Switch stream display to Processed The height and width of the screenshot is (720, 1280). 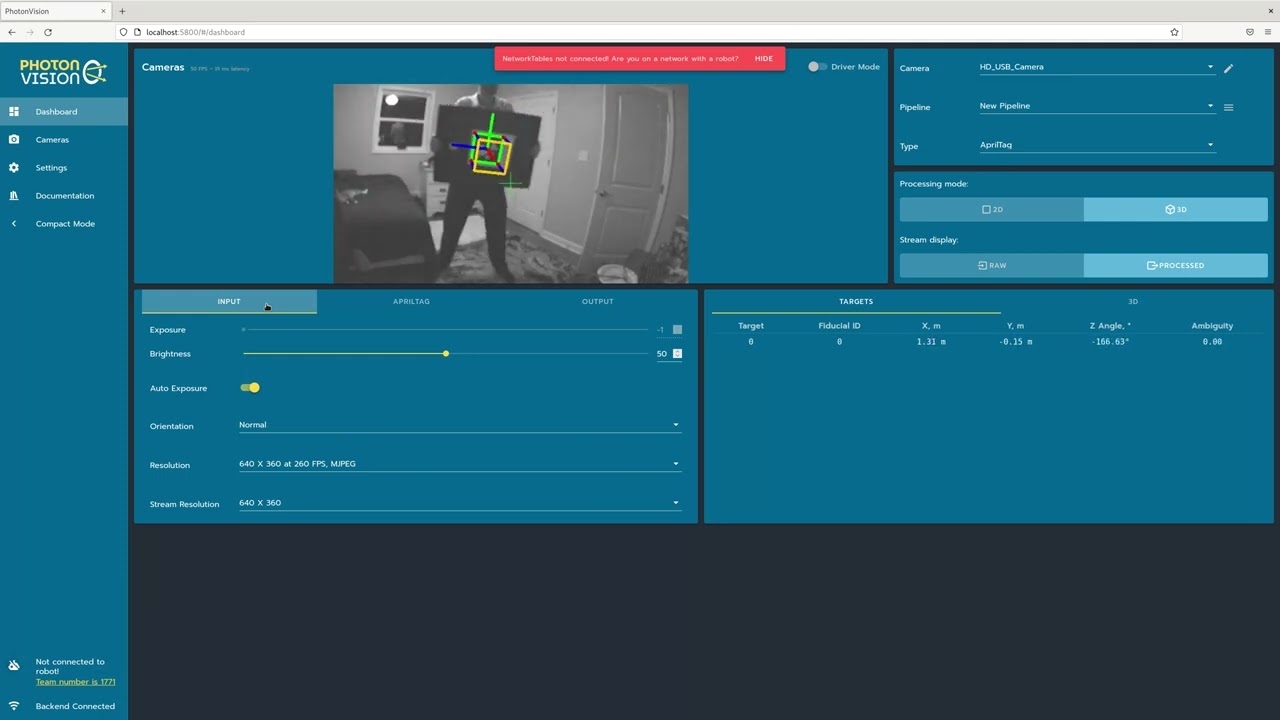[x=1176, y=265]
